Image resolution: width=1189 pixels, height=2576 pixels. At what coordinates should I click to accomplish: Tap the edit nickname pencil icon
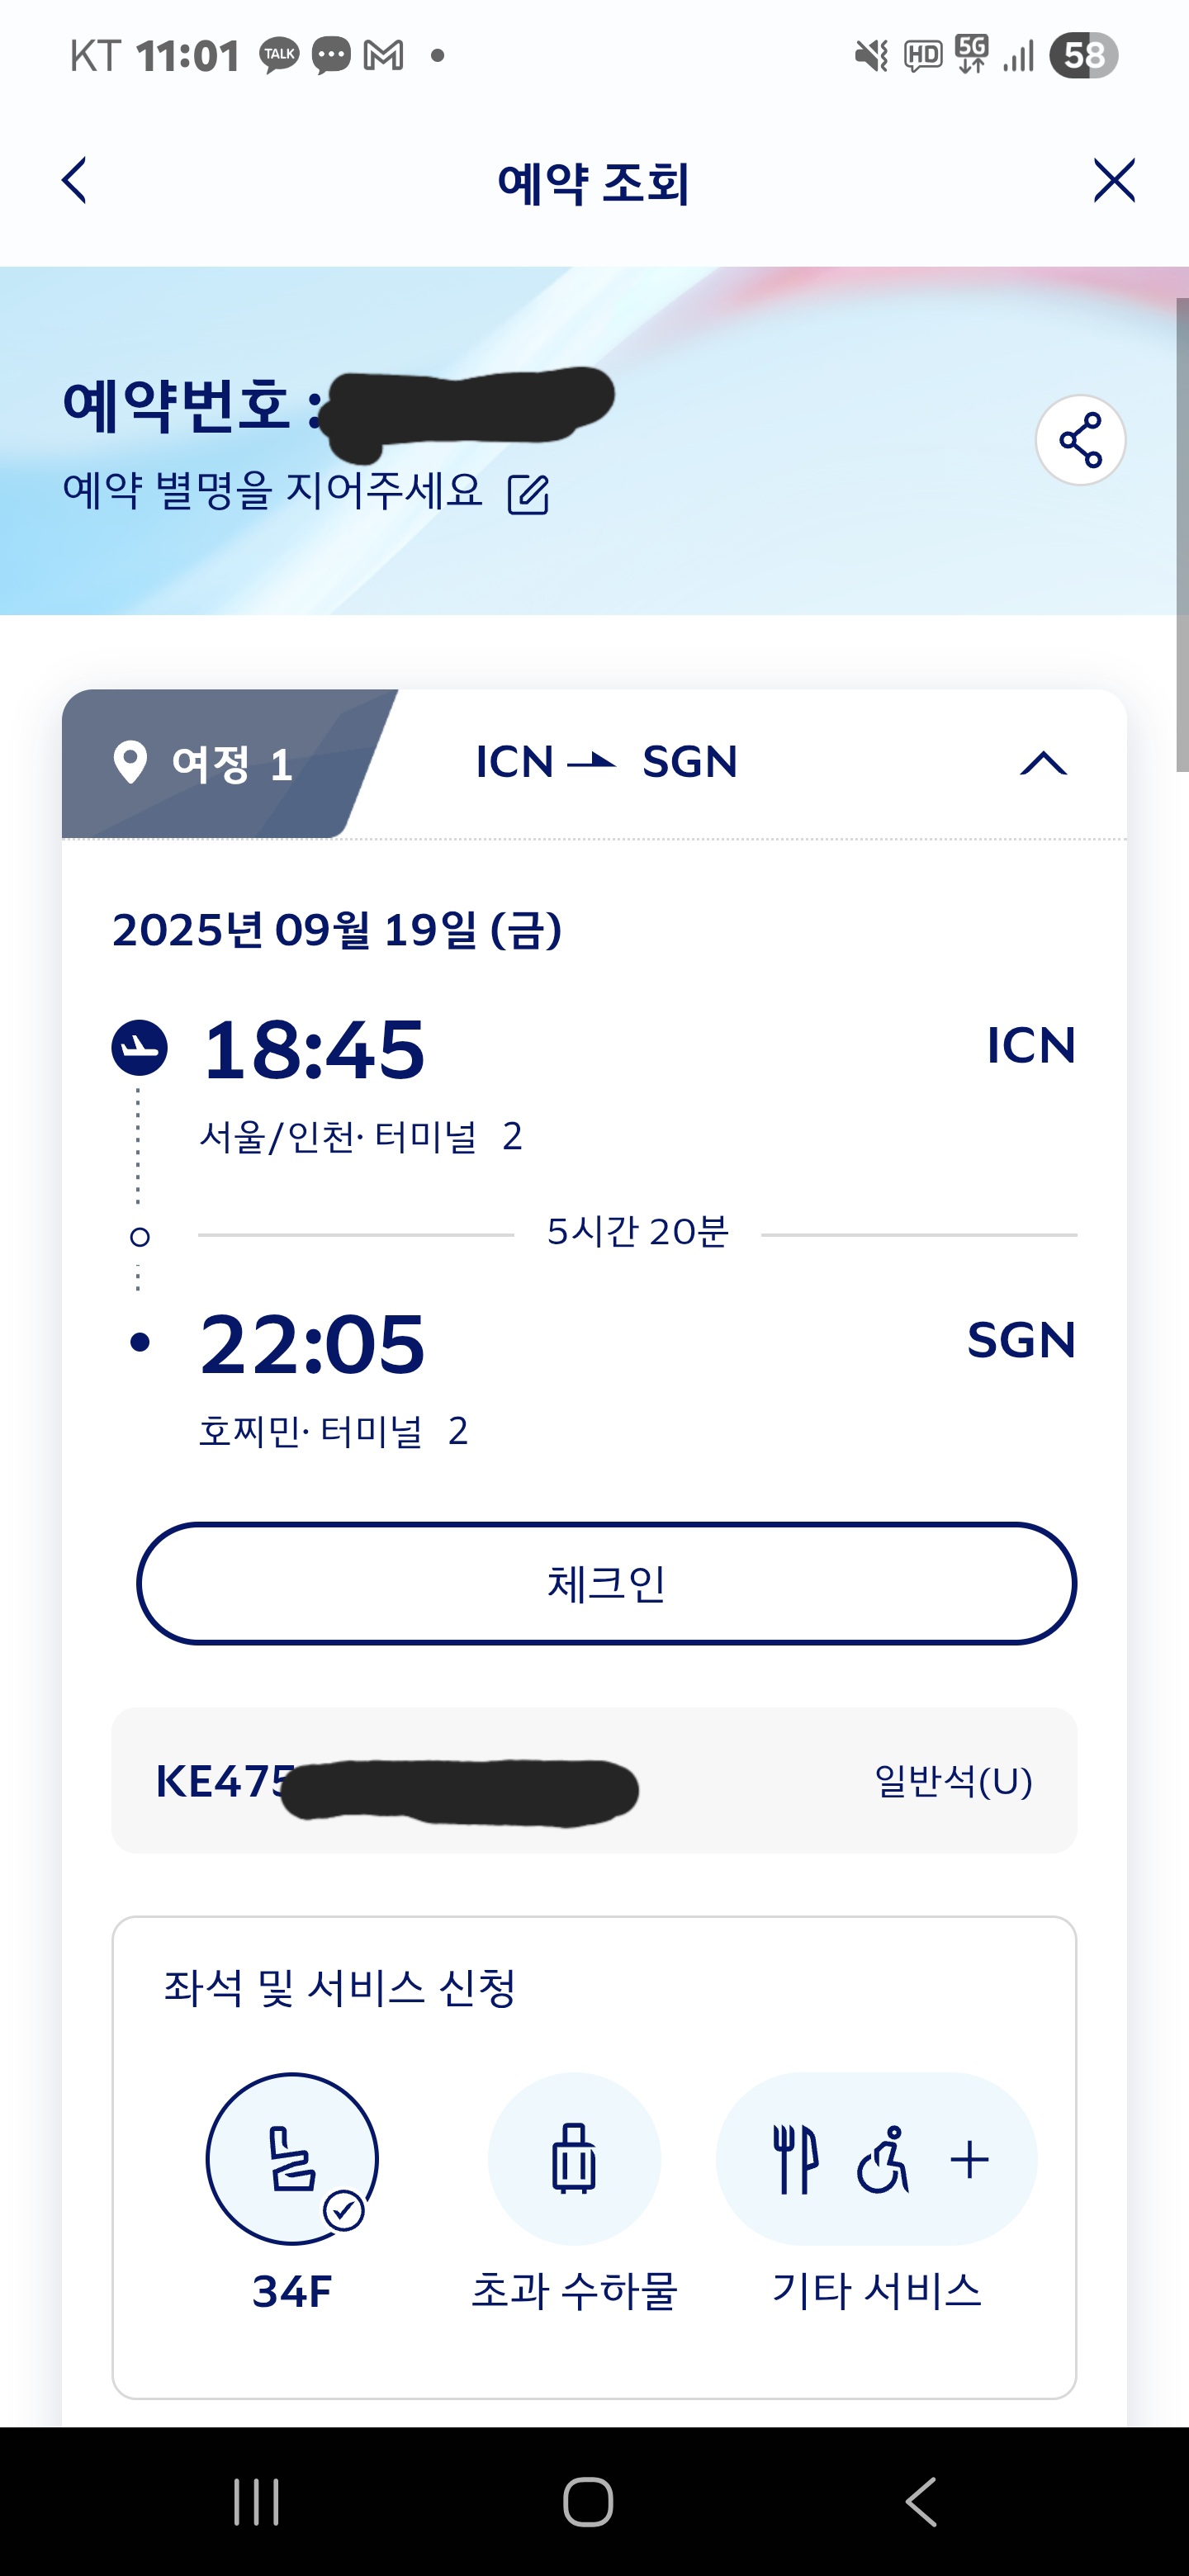[x=528, y=494]
